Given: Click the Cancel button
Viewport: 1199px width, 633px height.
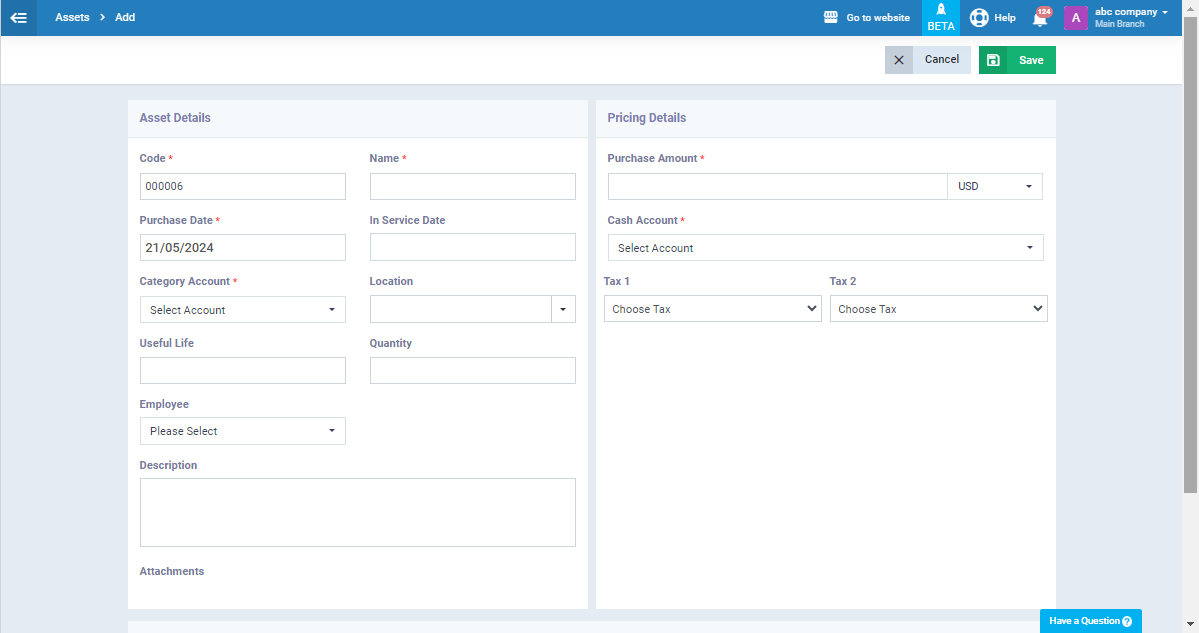Looking at the screenshot, I should [928, 60].
